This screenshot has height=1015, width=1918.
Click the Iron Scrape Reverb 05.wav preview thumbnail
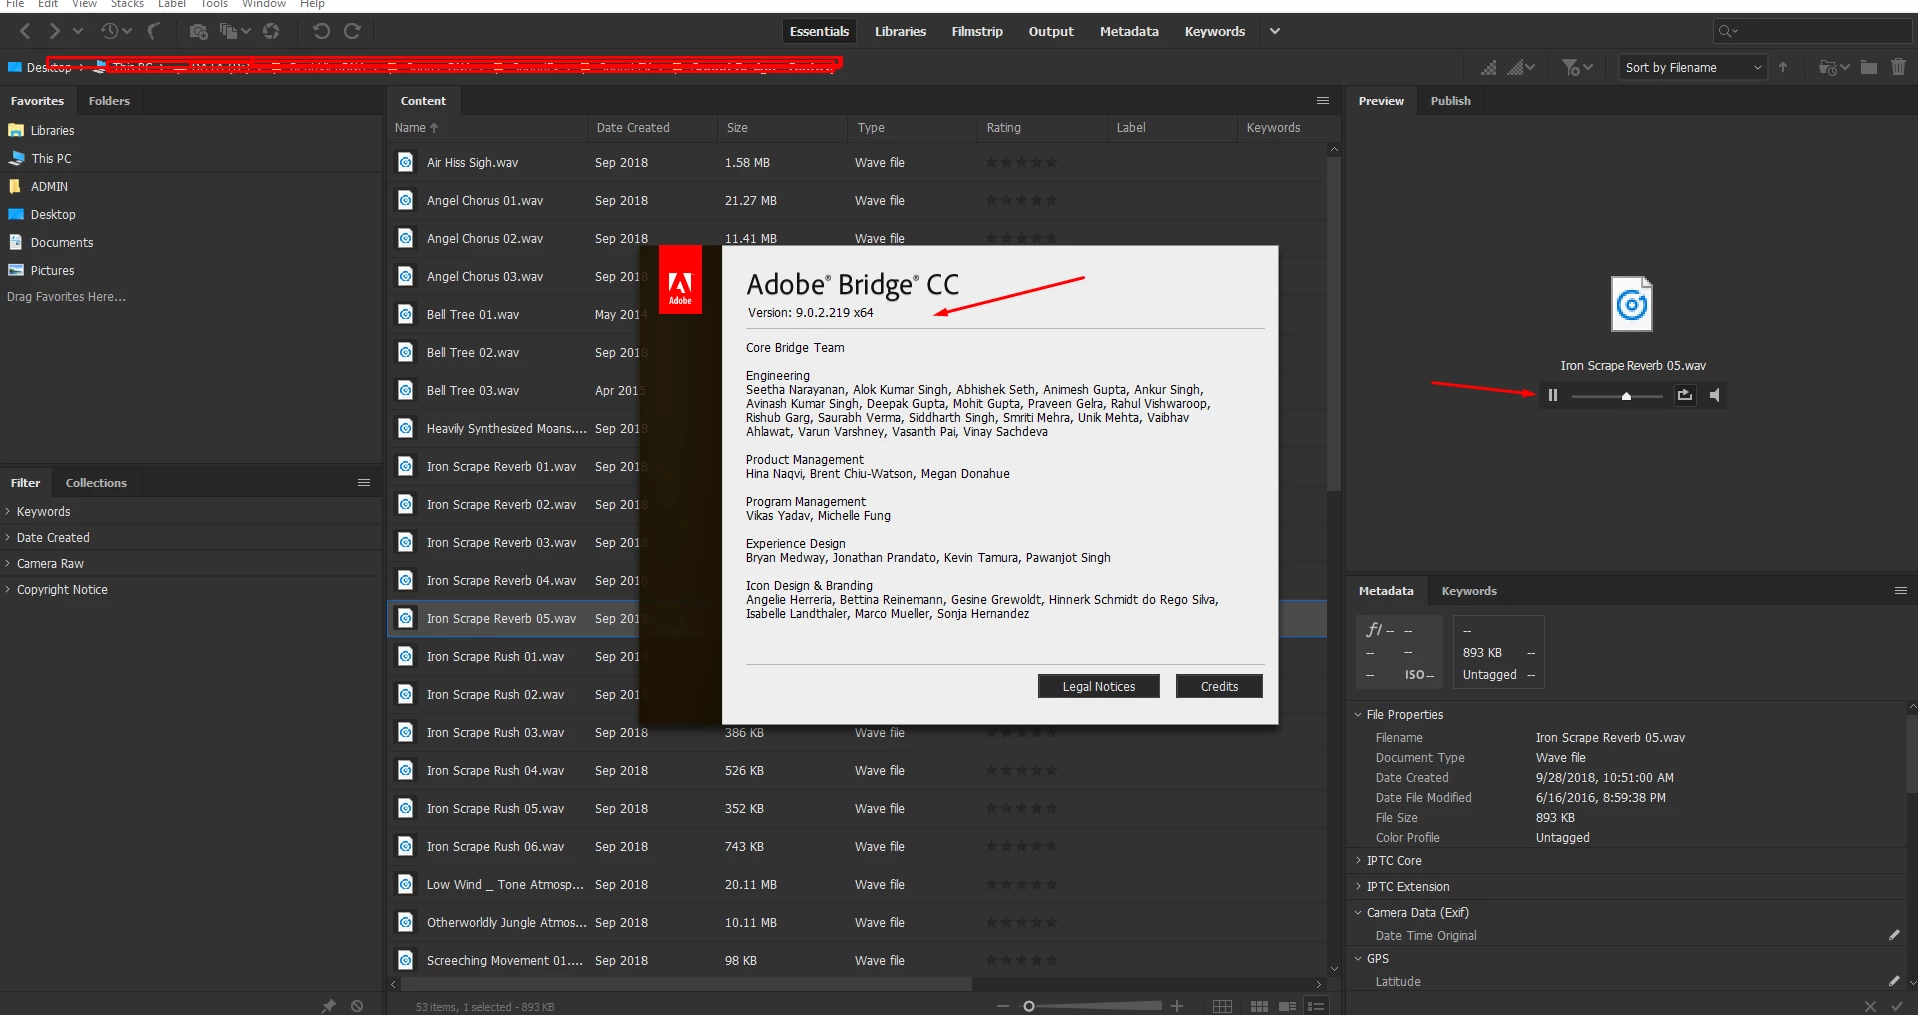pos(1632,304)
